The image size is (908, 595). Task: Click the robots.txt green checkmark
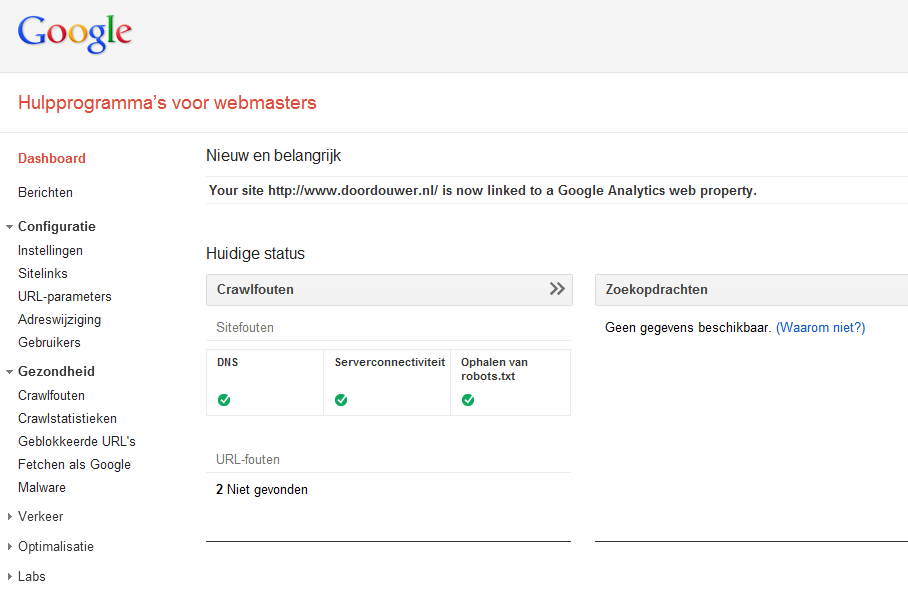[x=468, y=400]
